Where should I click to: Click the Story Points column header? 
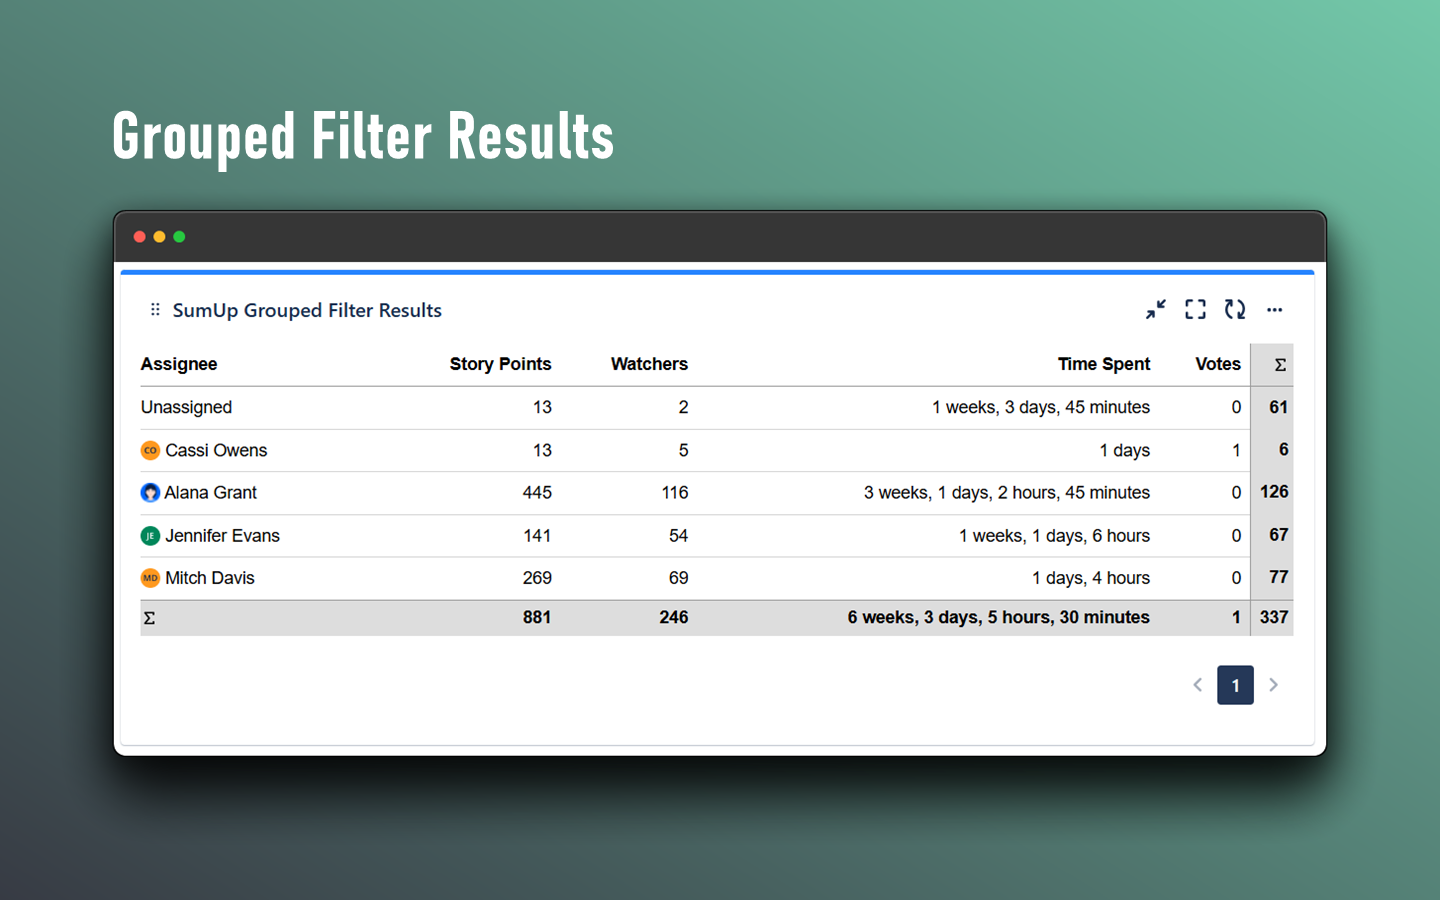coord(500,364)
